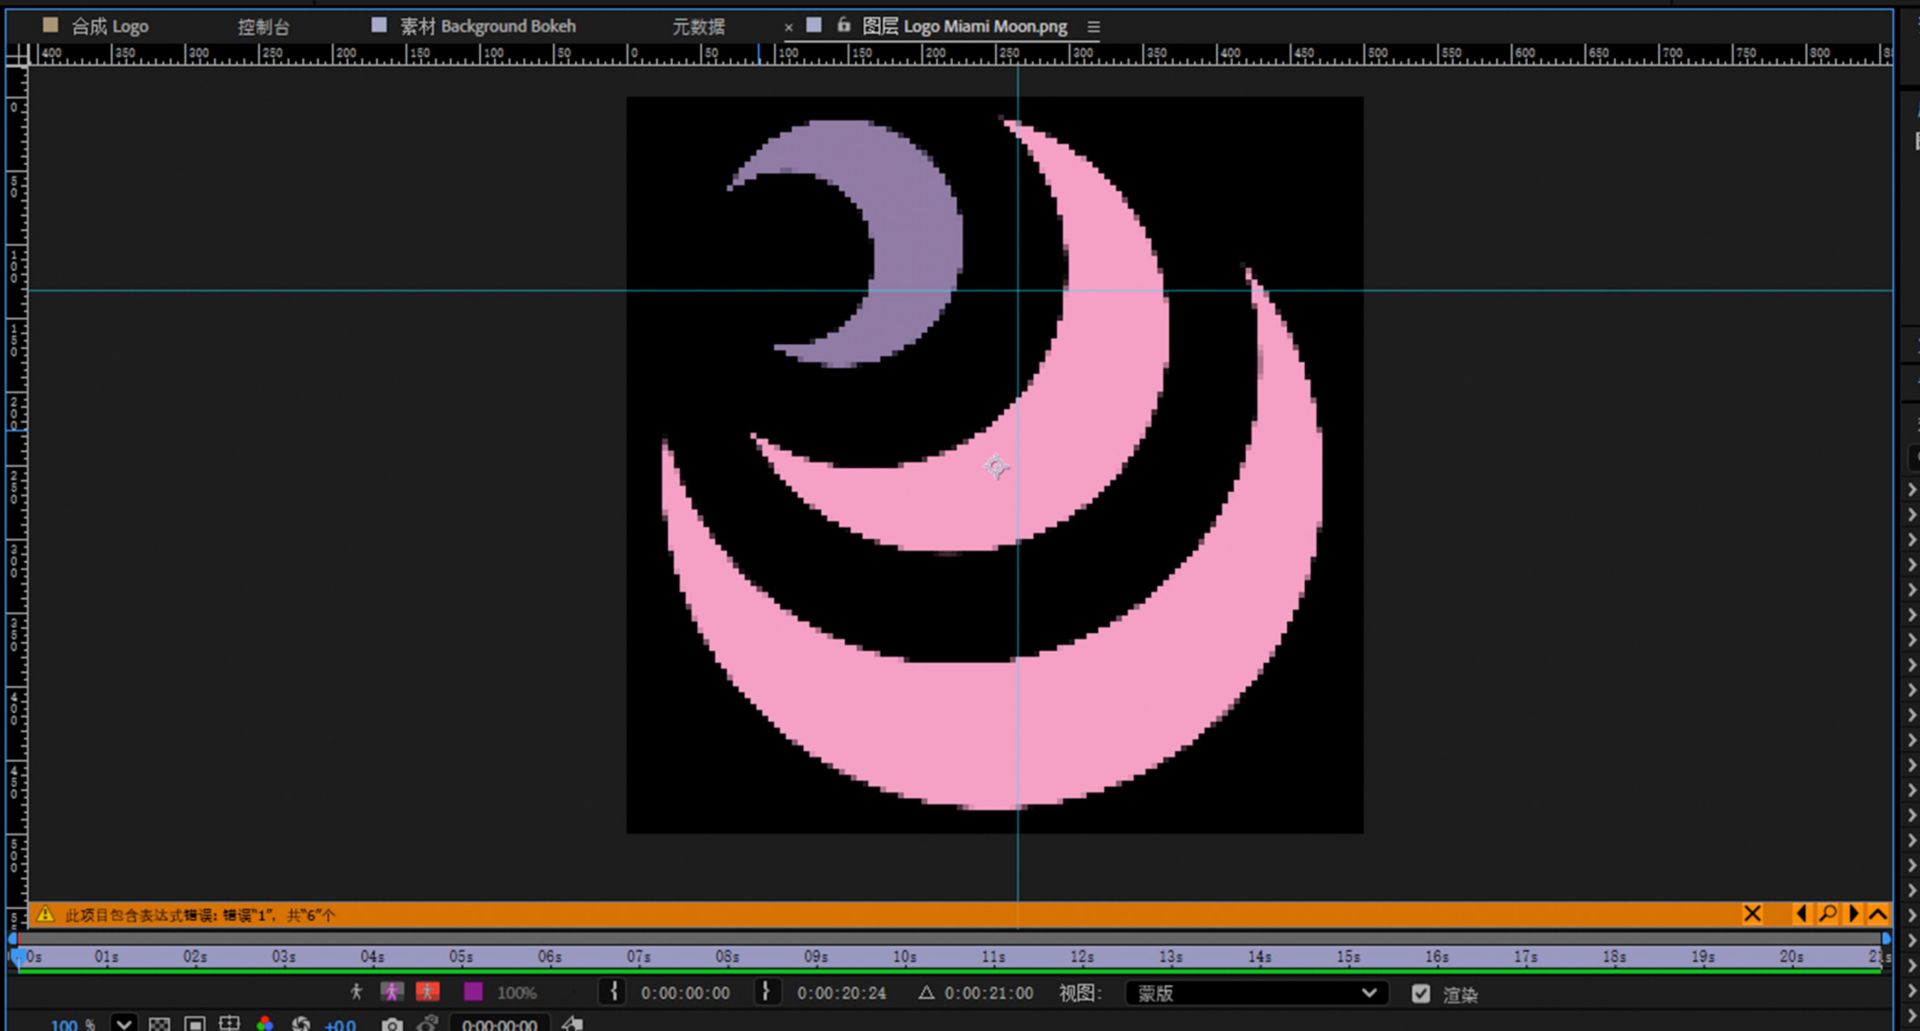Open the layer panel hamburger menu
Viewport: 1920px width, 1031px height.
1093,27
